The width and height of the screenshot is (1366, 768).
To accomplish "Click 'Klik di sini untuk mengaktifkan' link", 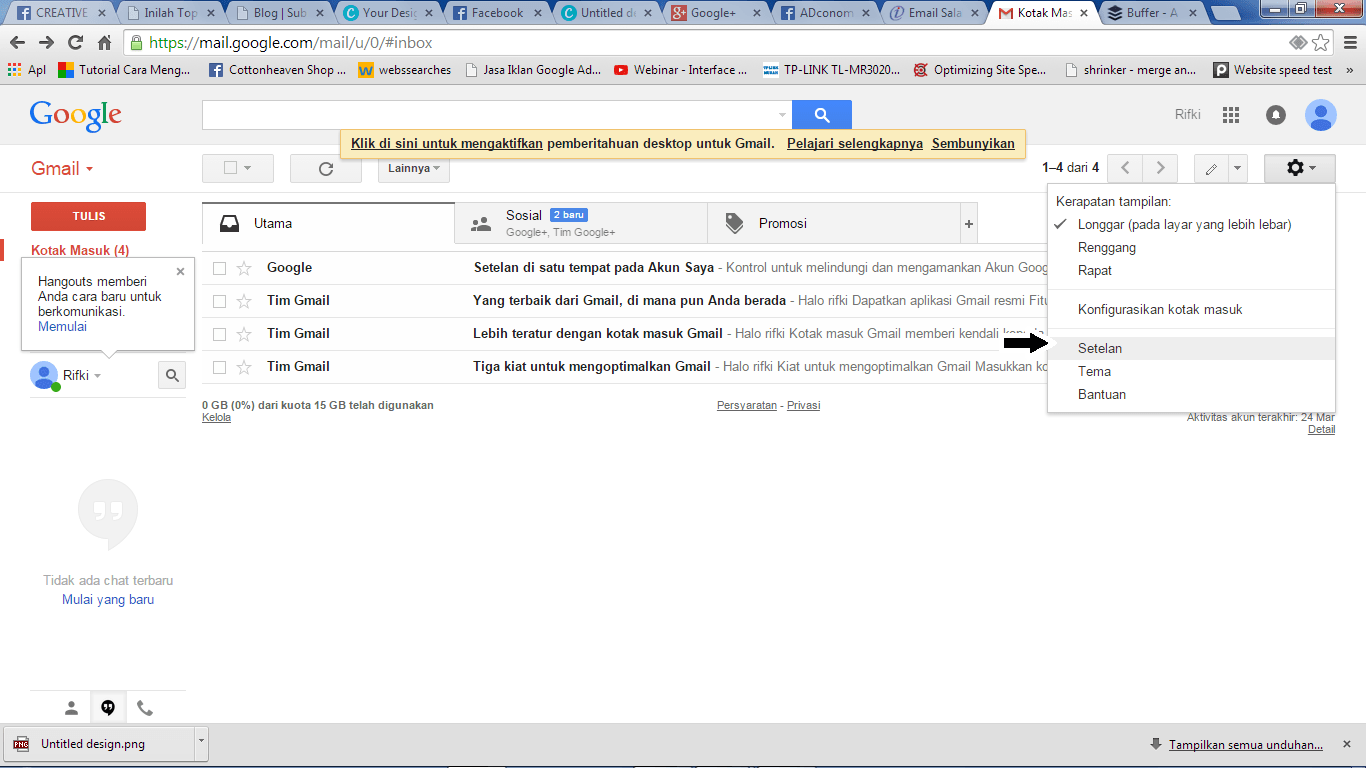I will [447, 144].
